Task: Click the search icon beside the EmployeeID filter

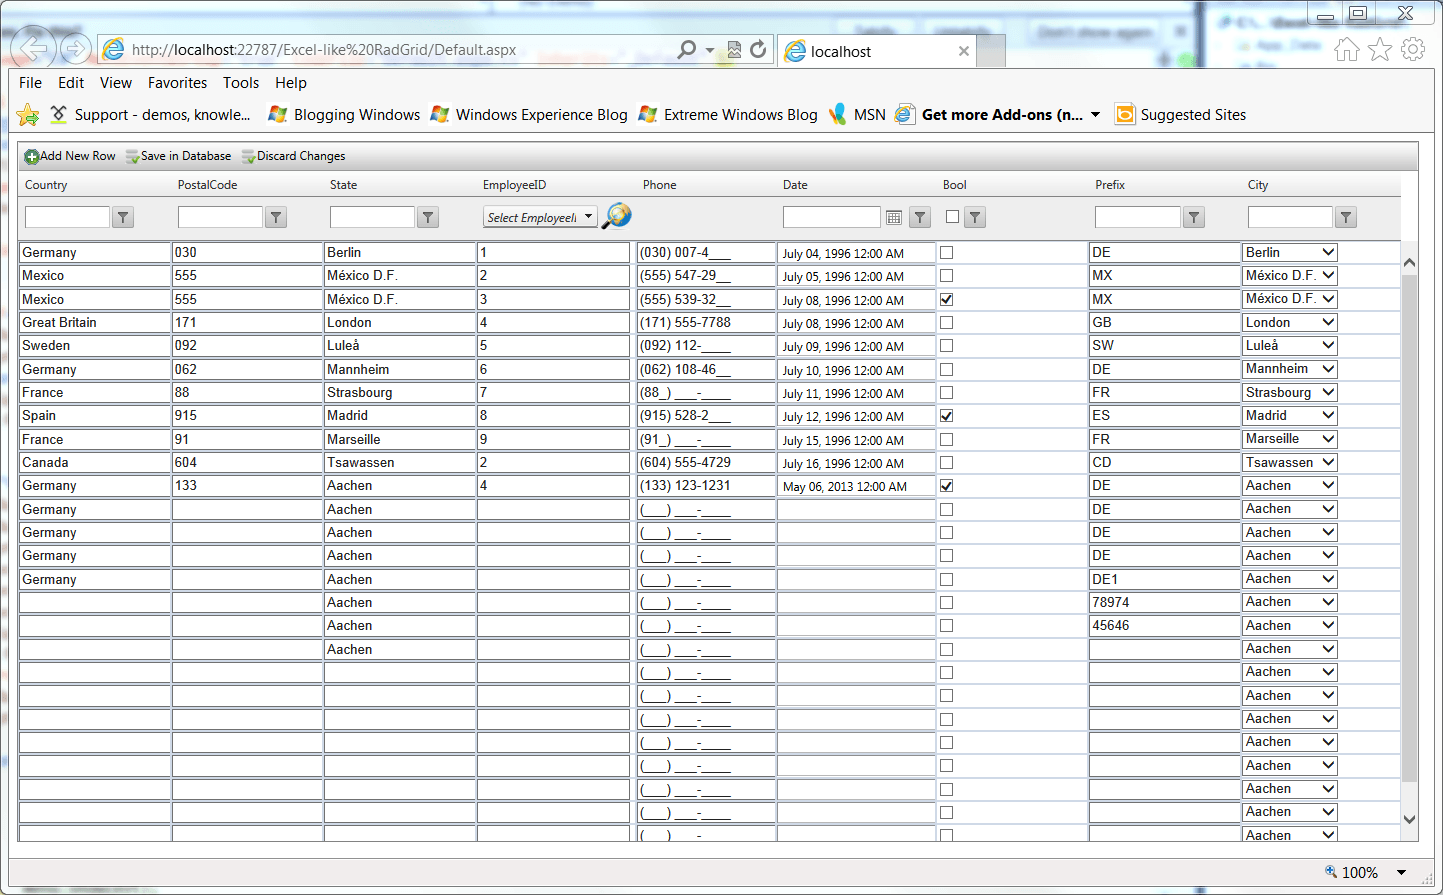Action: coord(616,216)
